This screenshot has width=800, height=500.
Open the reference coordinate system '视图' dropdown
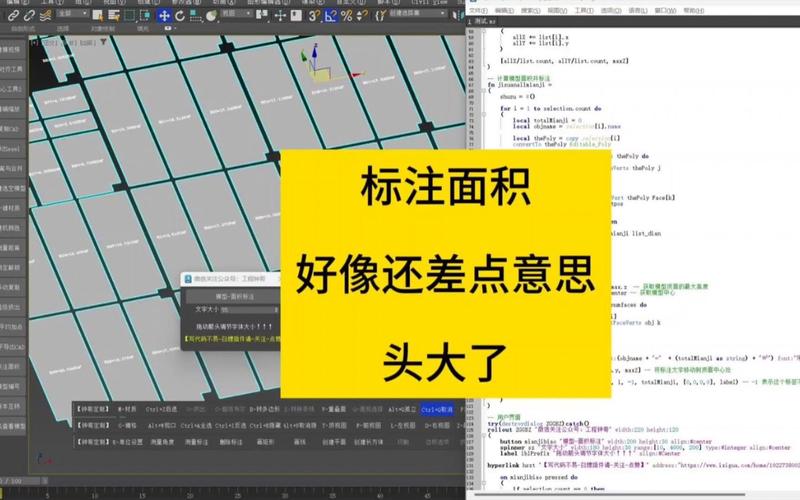(237, 14)
